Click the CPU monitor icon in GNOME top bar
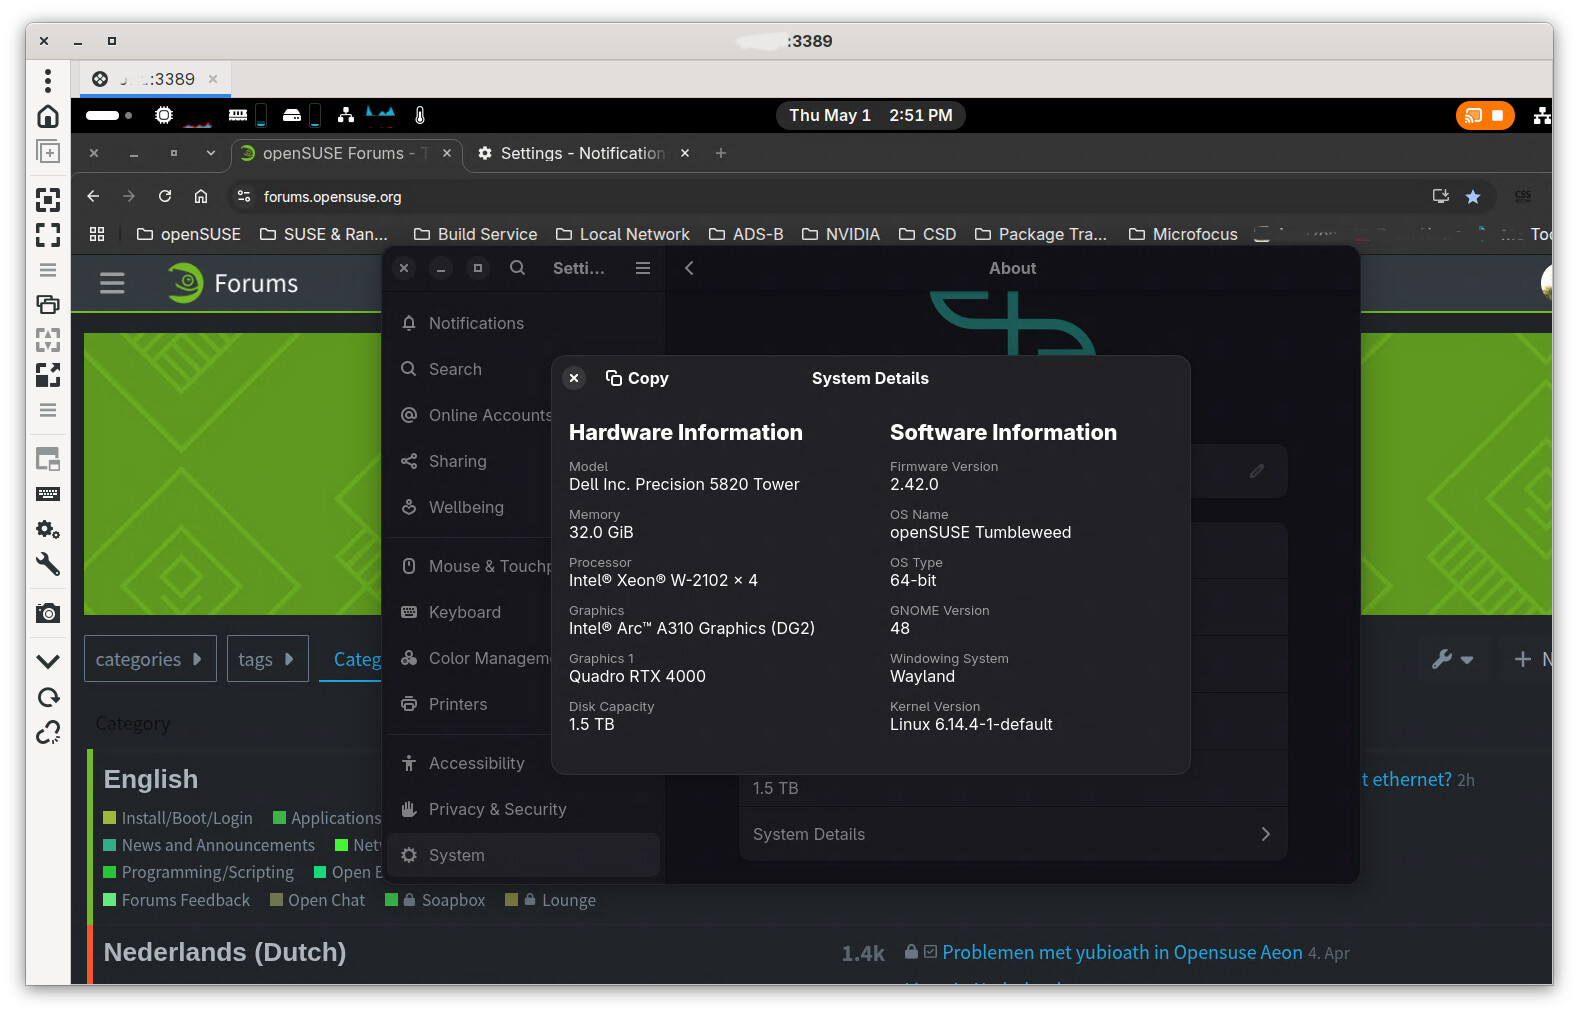The width and height of the screenshot is (1579, 1014). pyautogui.click(x=164, y=115)
